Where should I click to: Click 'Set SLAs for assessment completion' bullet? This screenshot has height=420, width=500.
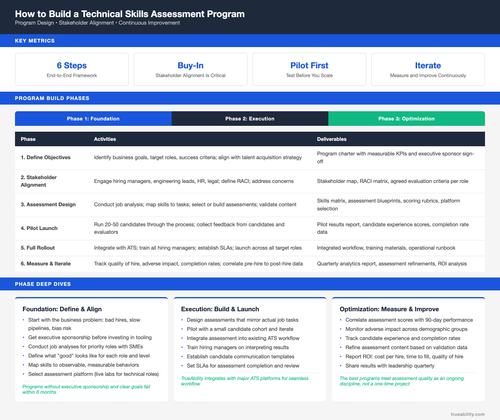point(243,366)
